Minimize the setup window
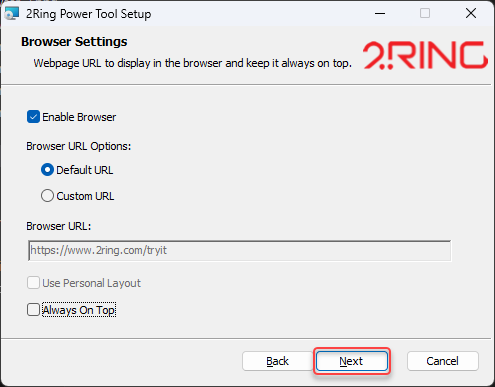The width and height of the screenshot is (495, 387). coord(380,14)
